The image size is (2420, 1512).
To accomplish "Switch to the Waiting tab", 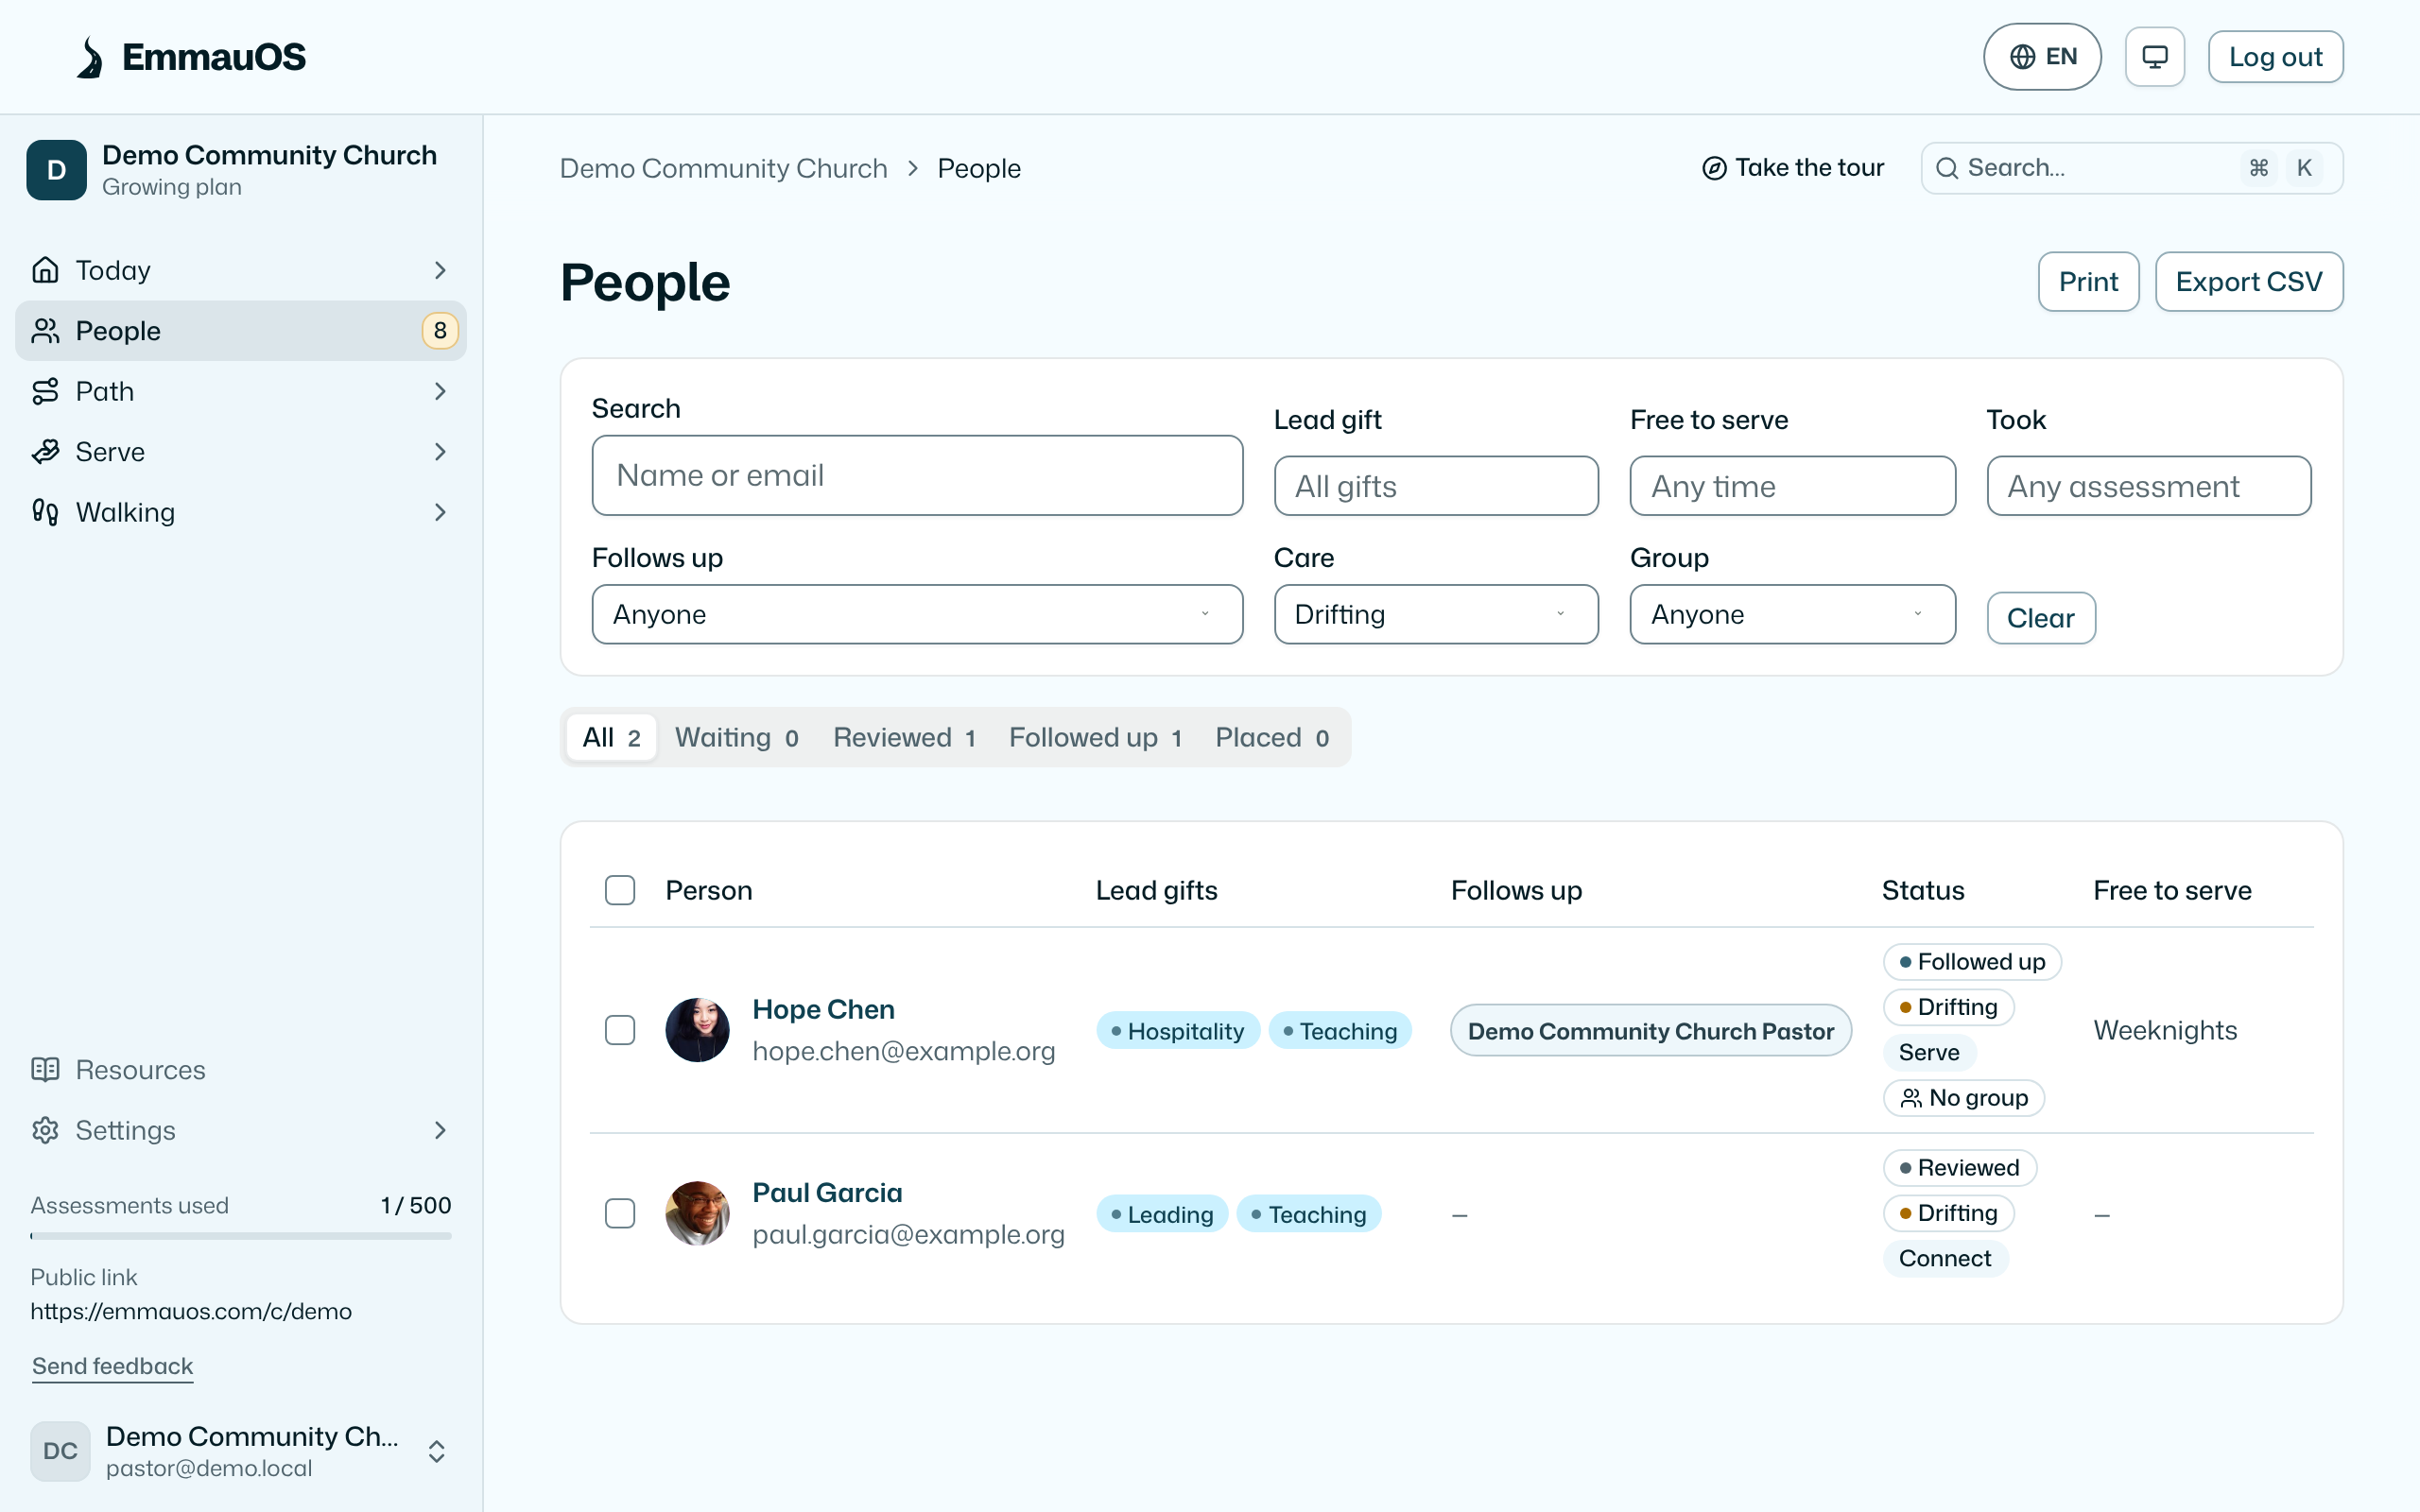I will [737, 738].
